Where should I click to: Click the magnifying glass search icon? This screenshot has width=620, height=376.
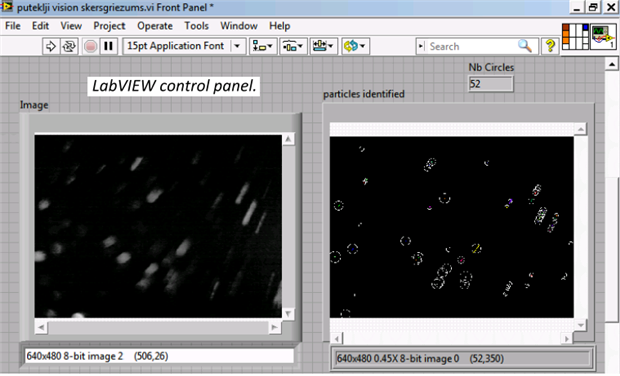coord(525,46)
